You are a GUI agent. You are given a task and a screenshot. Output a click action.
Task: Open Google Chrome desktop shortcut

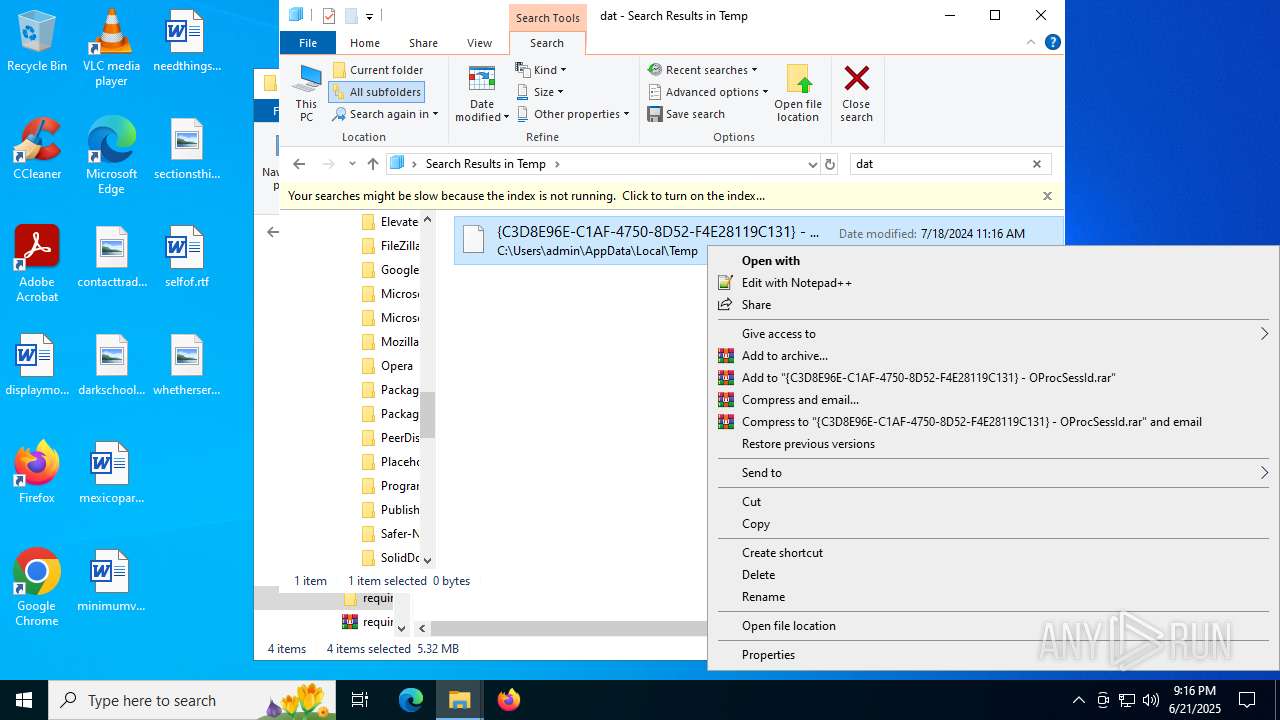(37, 588)
